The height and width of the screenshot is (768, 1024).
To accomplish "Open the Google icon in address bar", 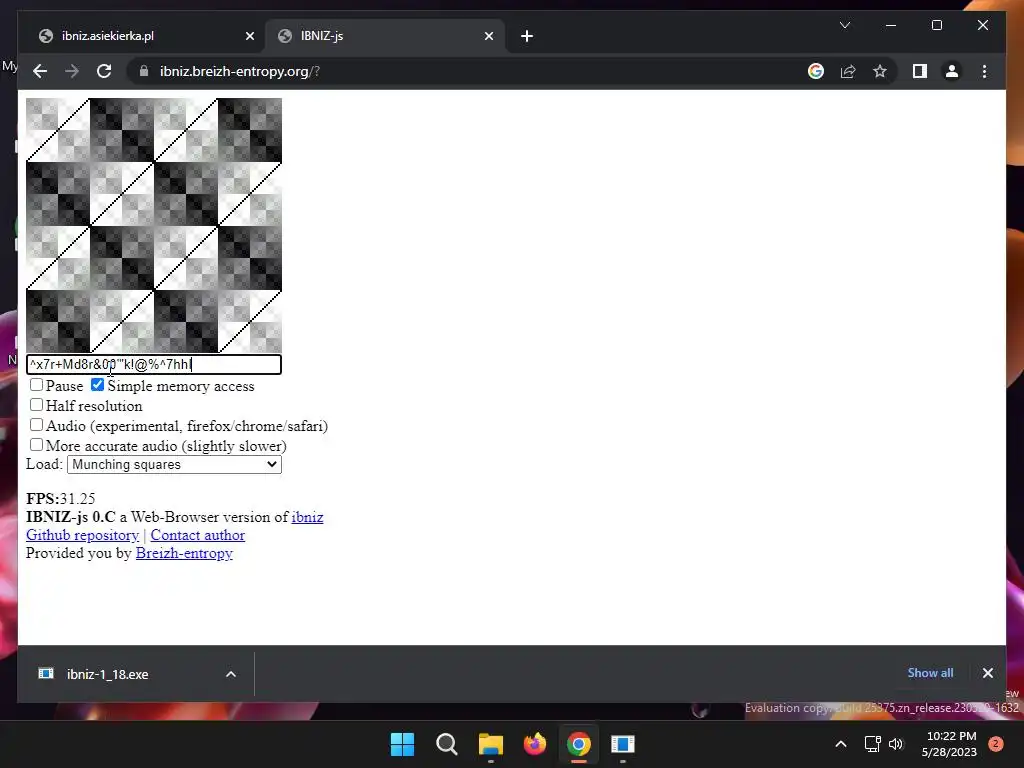I will pos(816,71).
